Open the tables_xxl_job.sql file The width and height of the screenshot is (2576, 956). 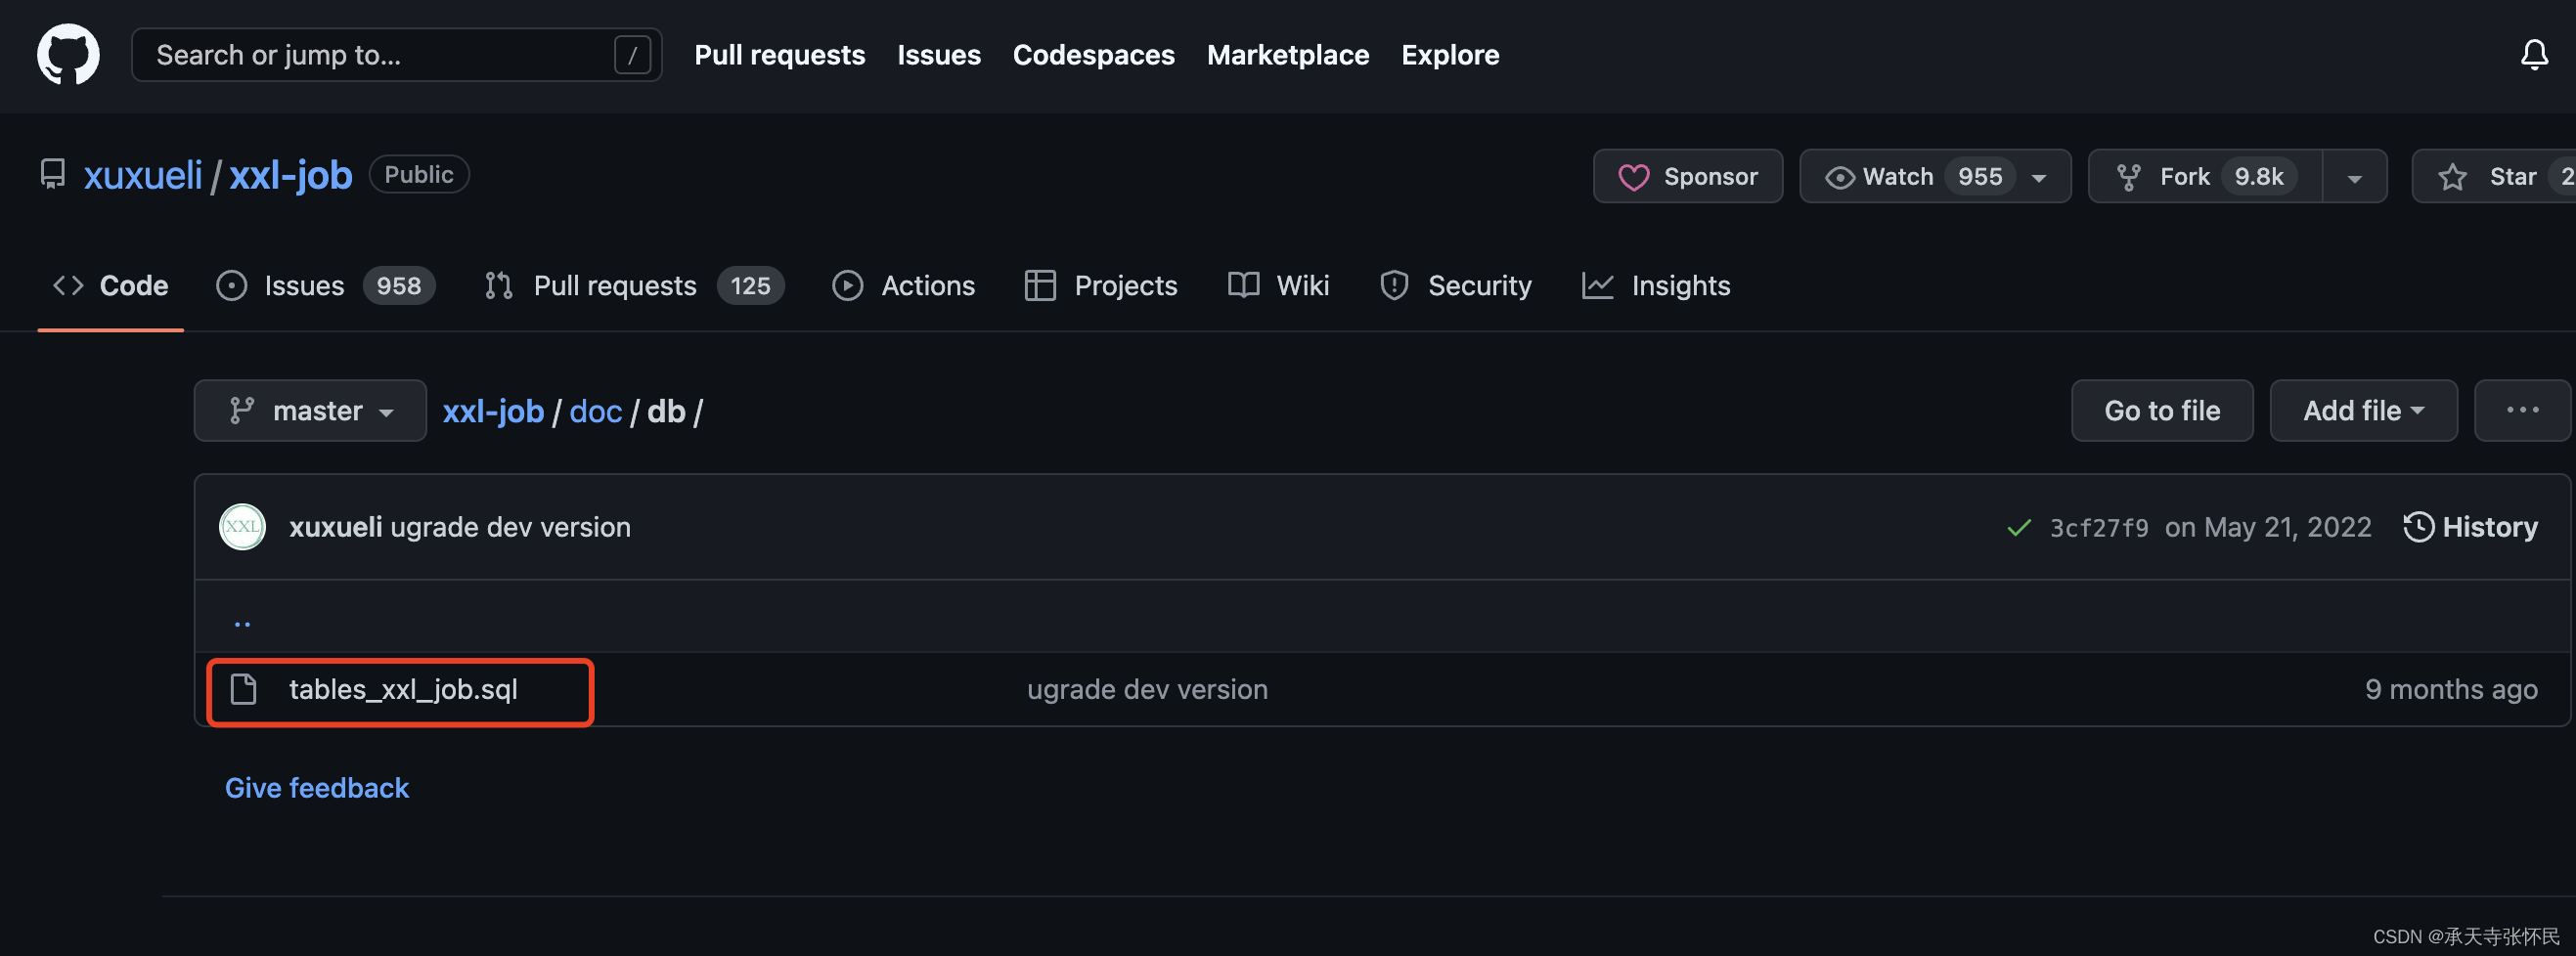403,690
